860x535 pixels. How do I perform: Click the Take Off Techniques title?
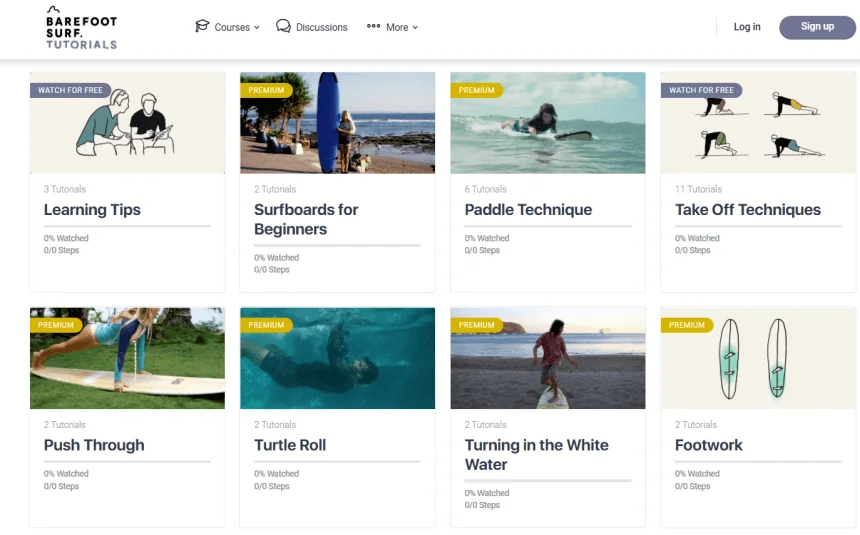(748, 210)
